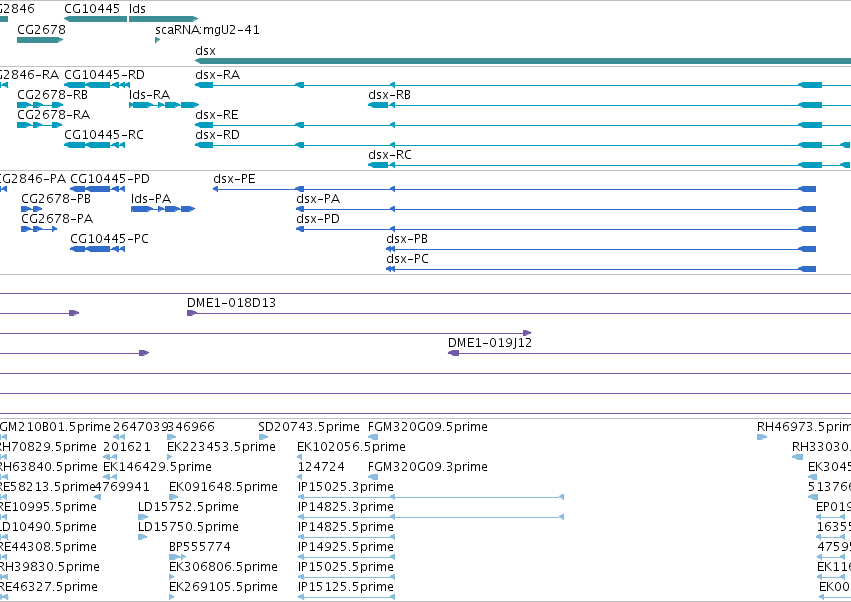Click the 201621 EST label
The image size is (851, 602).
point(127,447)
